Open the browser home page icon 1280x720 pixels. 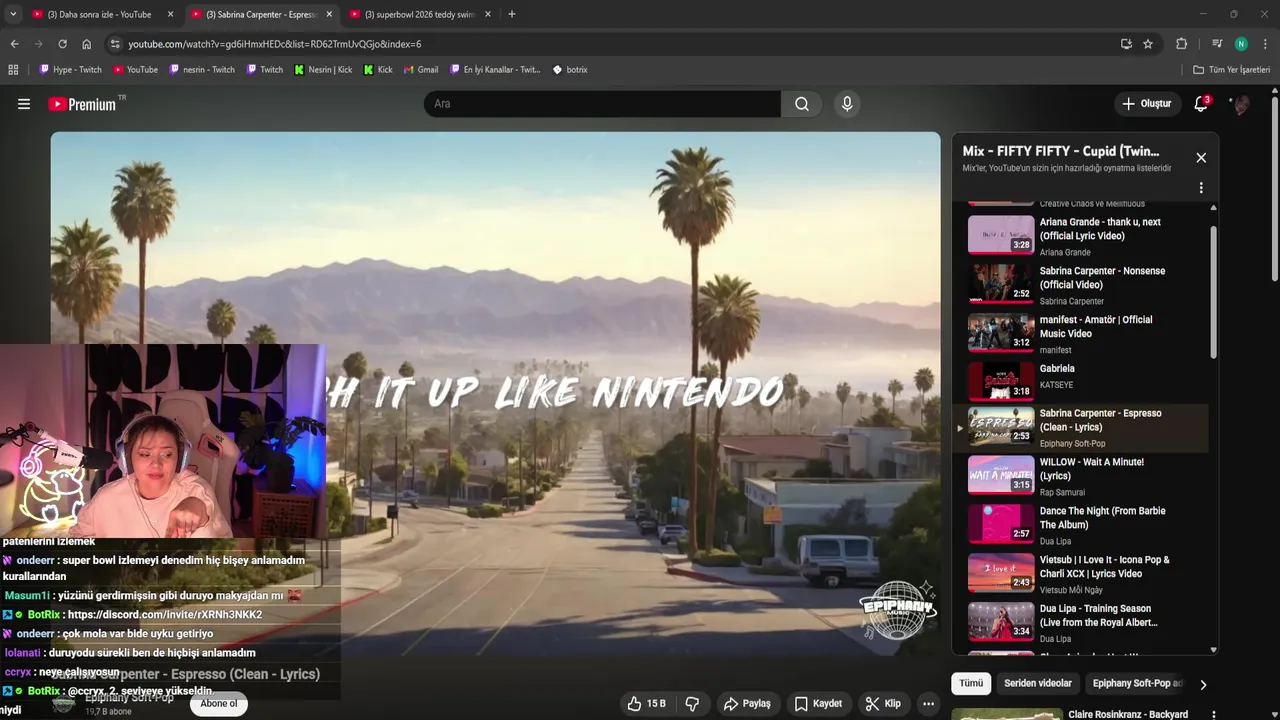(x=86, y=44)
